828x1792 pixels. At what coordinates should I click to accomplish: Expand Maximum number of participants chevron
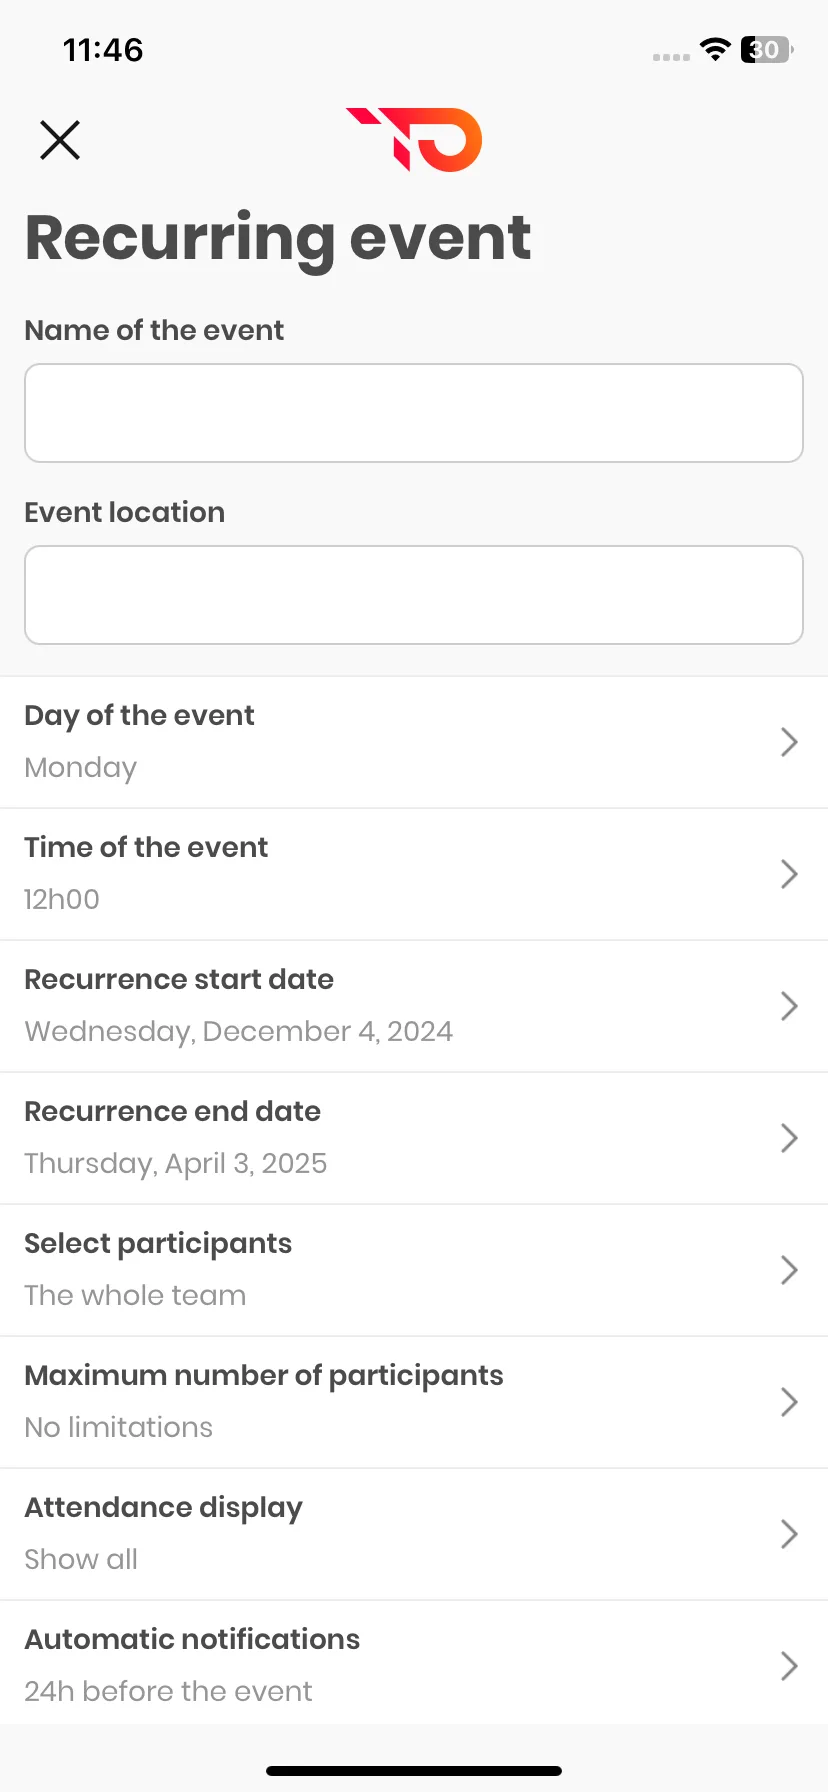[789, 1402]
